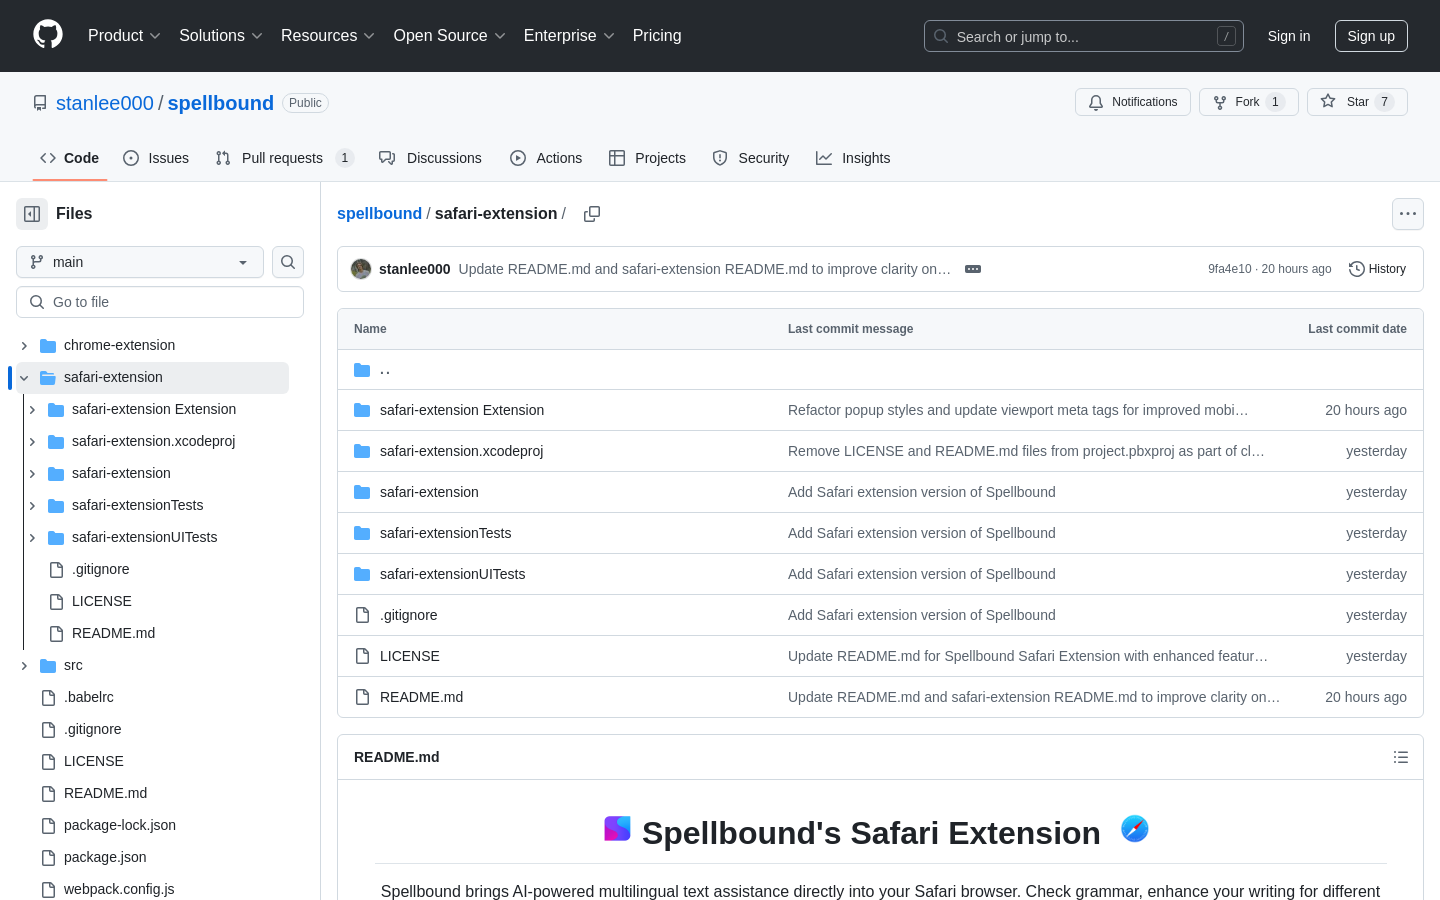Open package-lock.json in file tree

120,825
